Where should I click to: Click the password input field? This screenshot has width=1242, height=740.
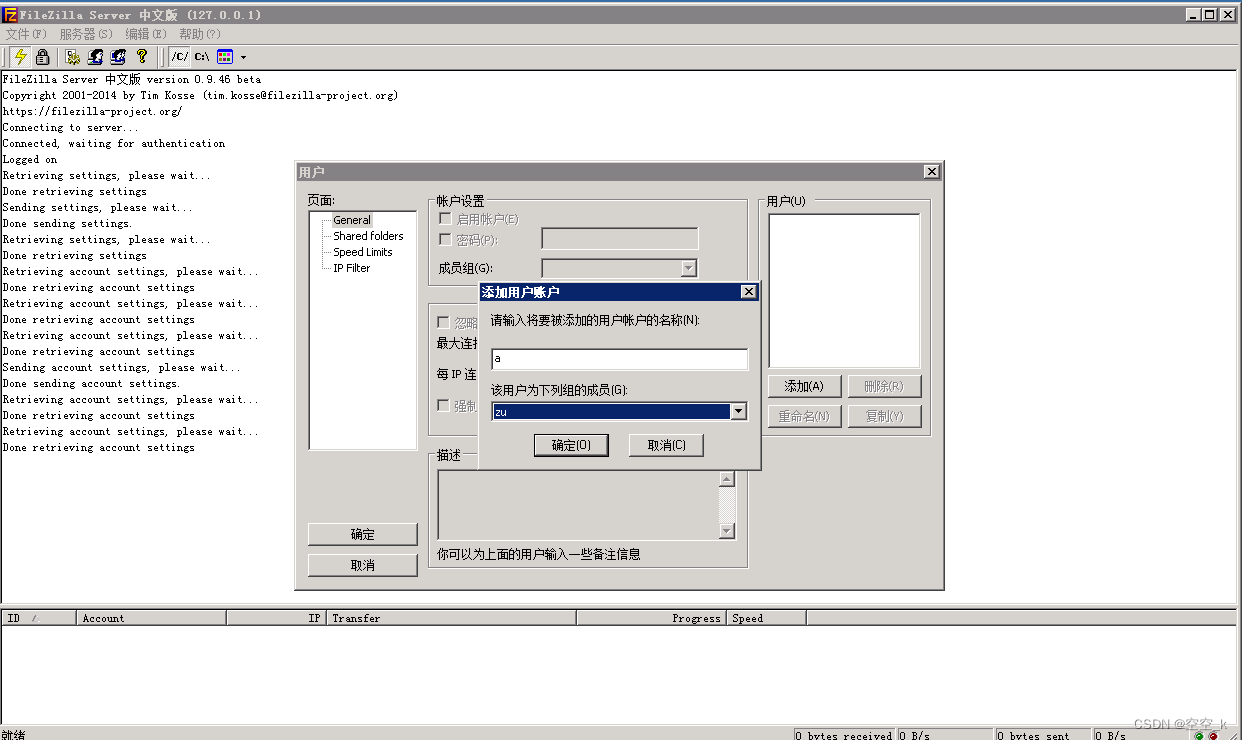pos(620,238)
